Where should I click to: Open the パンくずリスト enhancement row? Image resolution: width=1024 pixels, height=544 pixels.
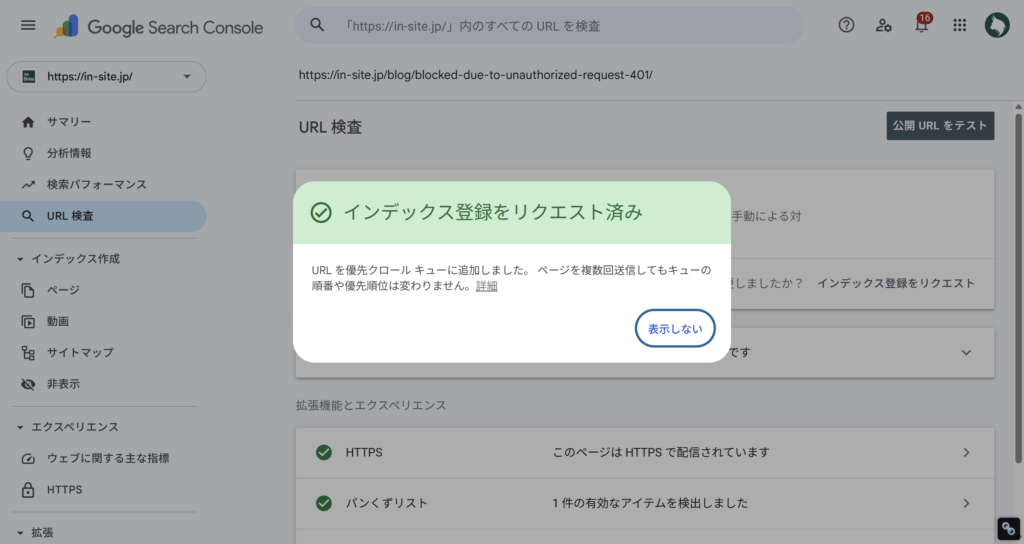645,504
